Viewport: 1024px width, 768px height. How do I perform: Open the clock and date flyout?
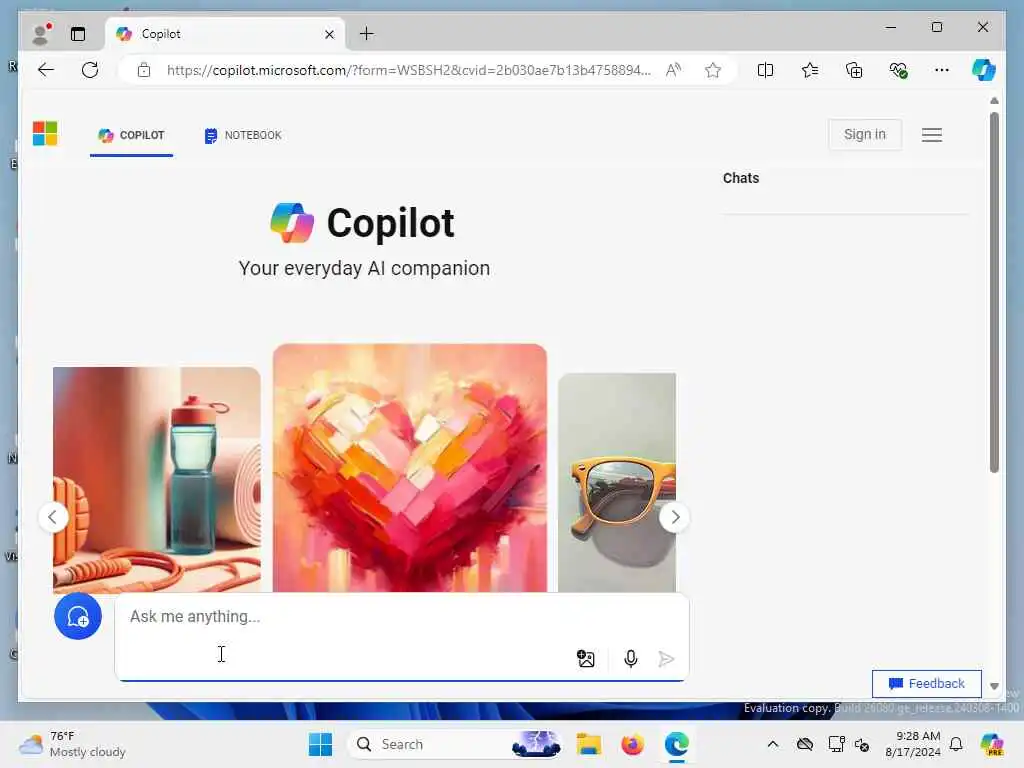(913, 744)
